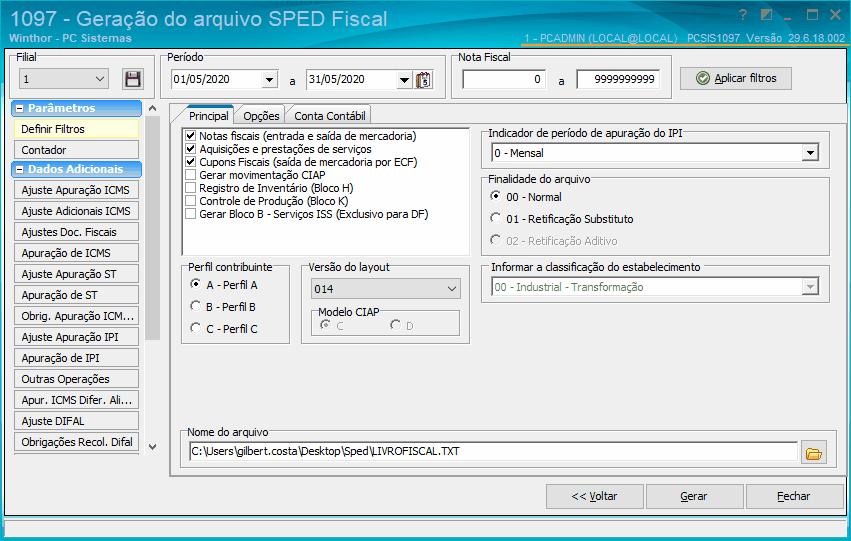Select 01 - Retificação Substituto option

pyautogui.click(x=495, y=218)
